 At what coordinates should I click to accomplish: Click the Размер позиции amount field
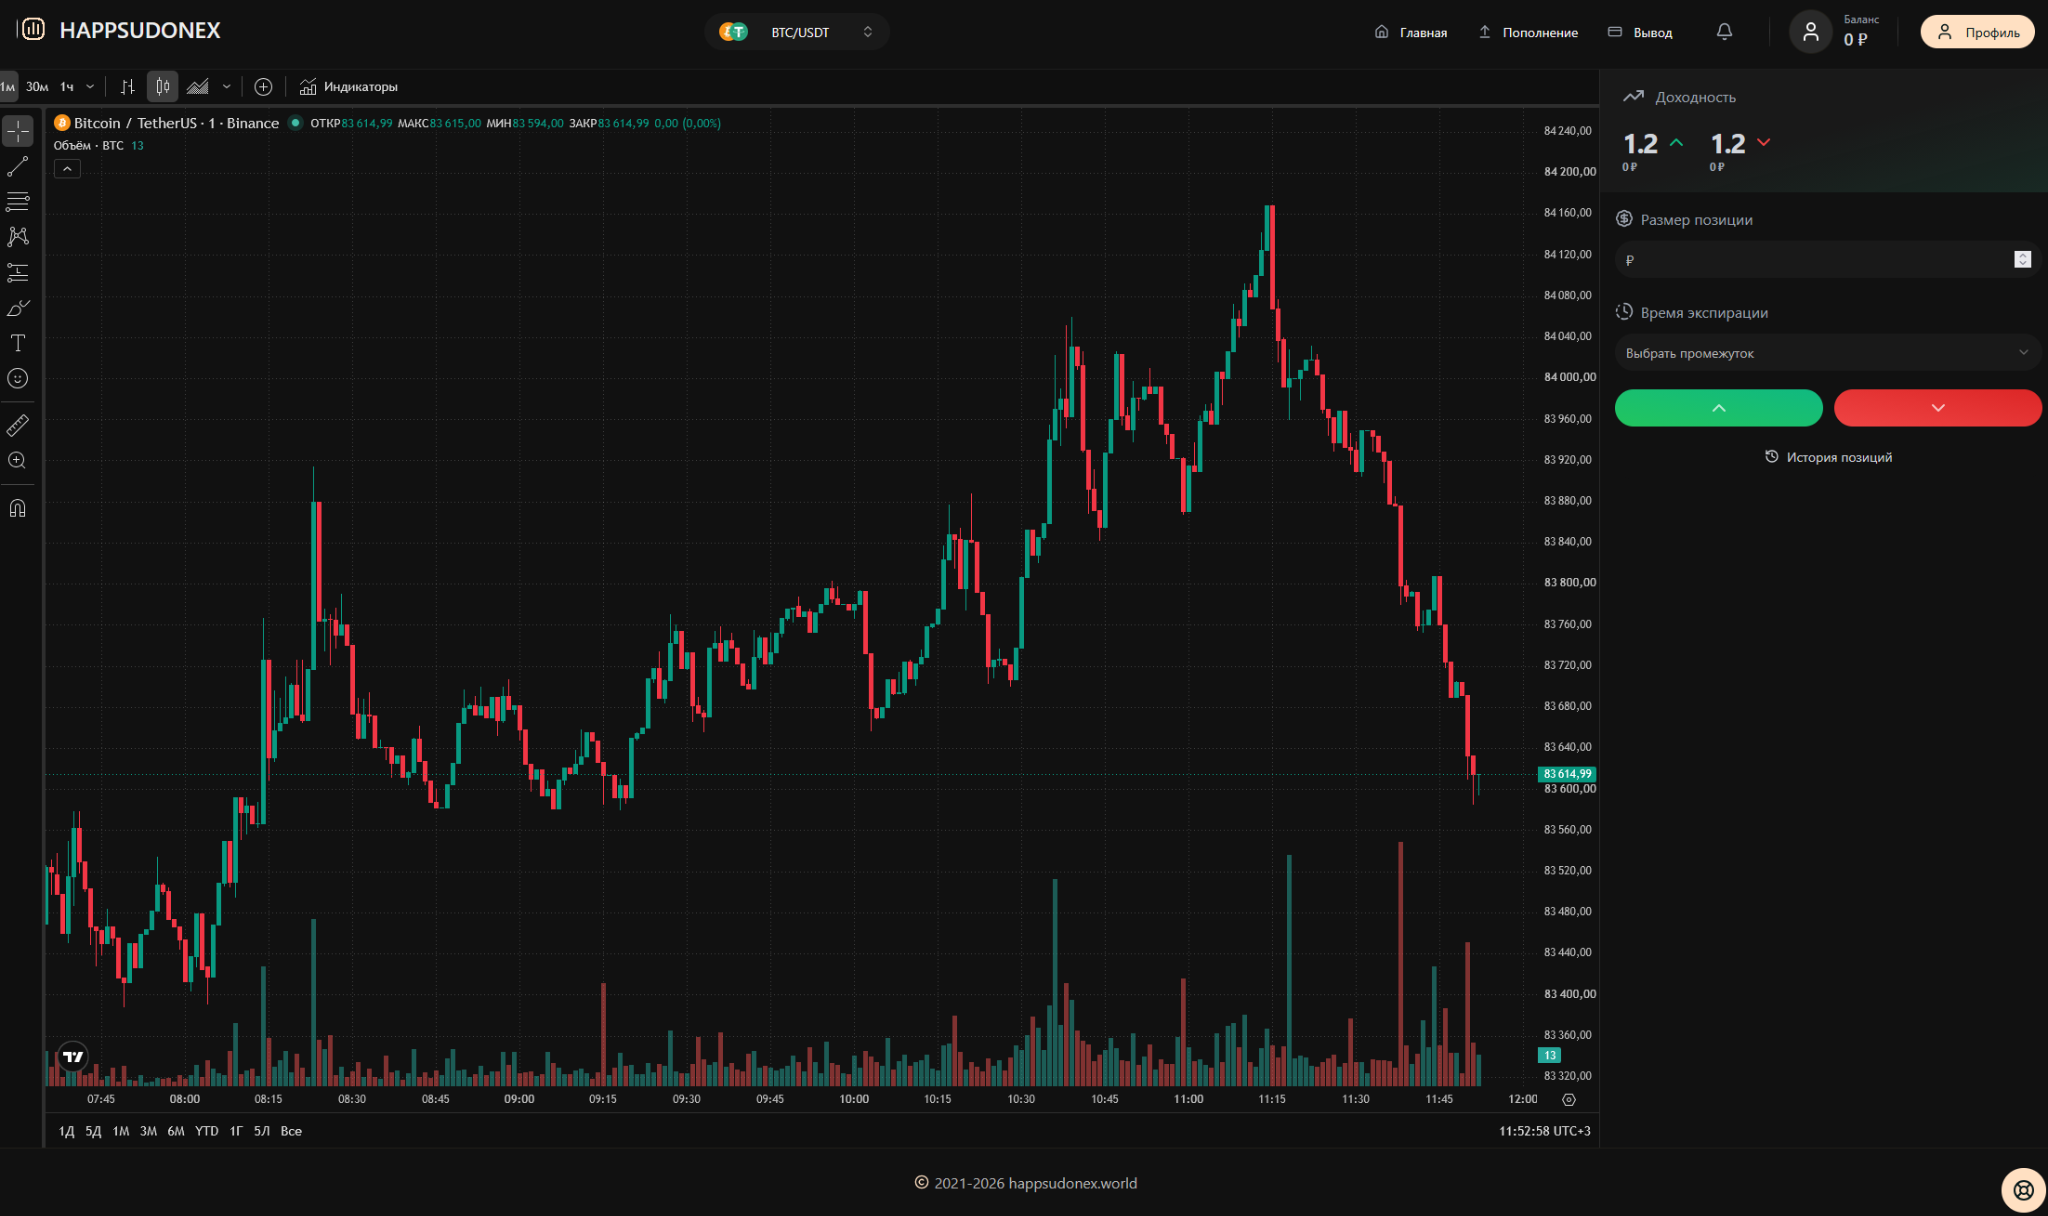click(x=1826, y=260)
